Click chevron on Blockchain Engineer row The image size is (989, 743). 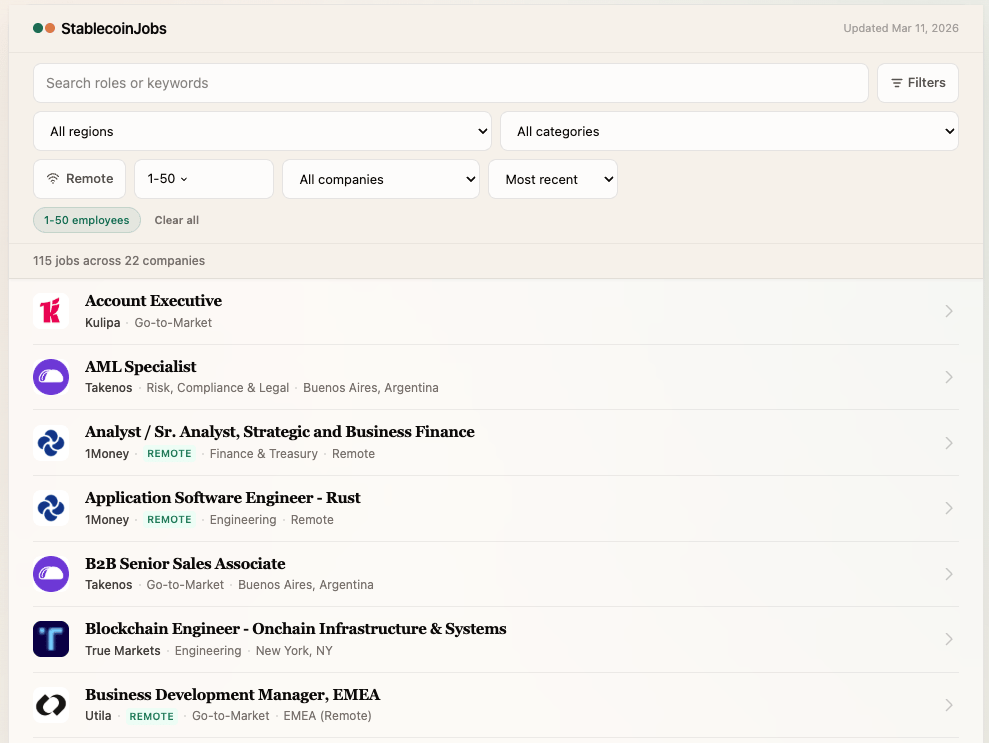point(949,639)
